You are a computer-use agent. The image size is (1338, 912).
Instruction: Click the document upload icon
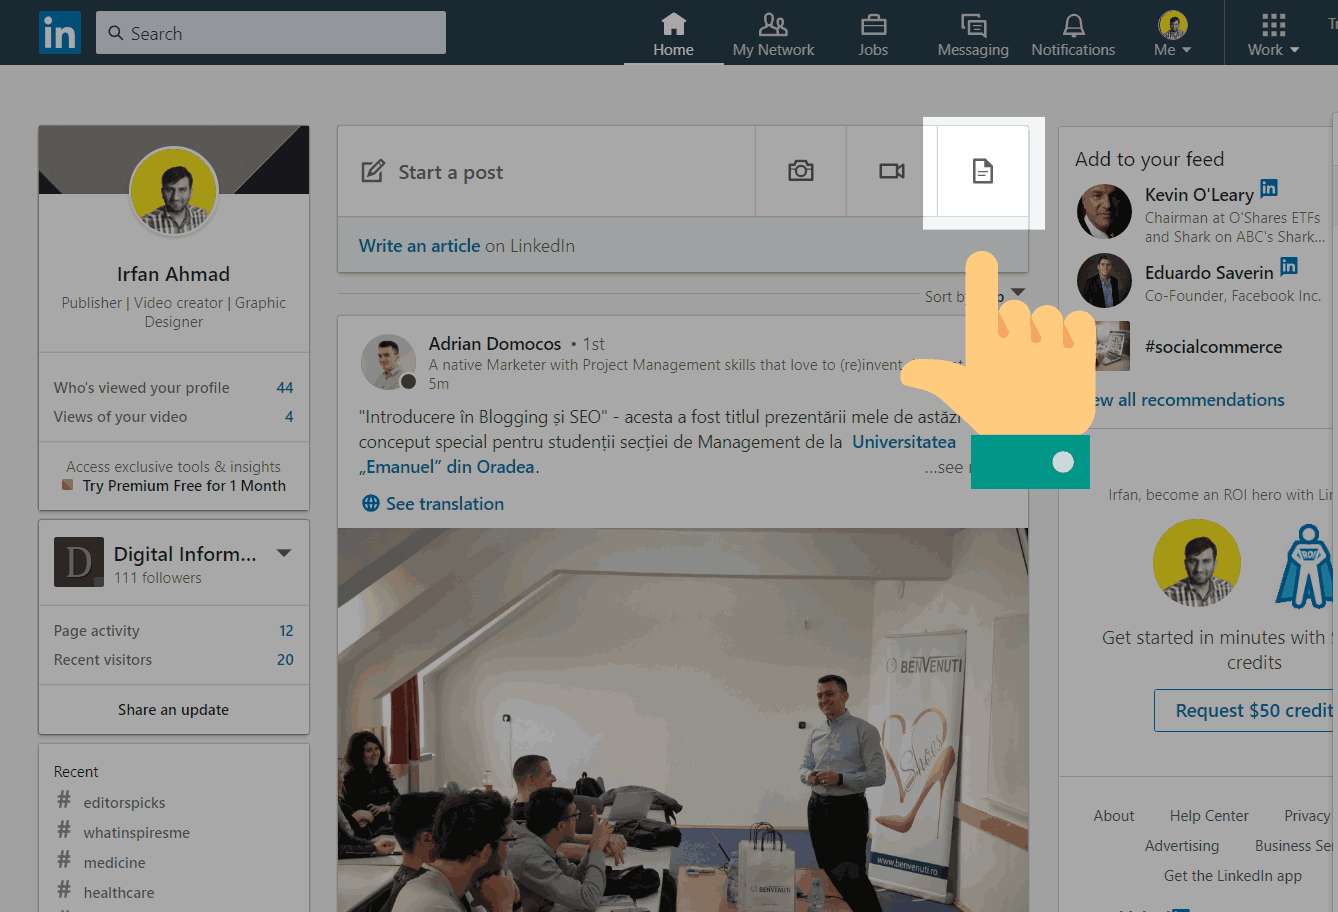(983, 171)
